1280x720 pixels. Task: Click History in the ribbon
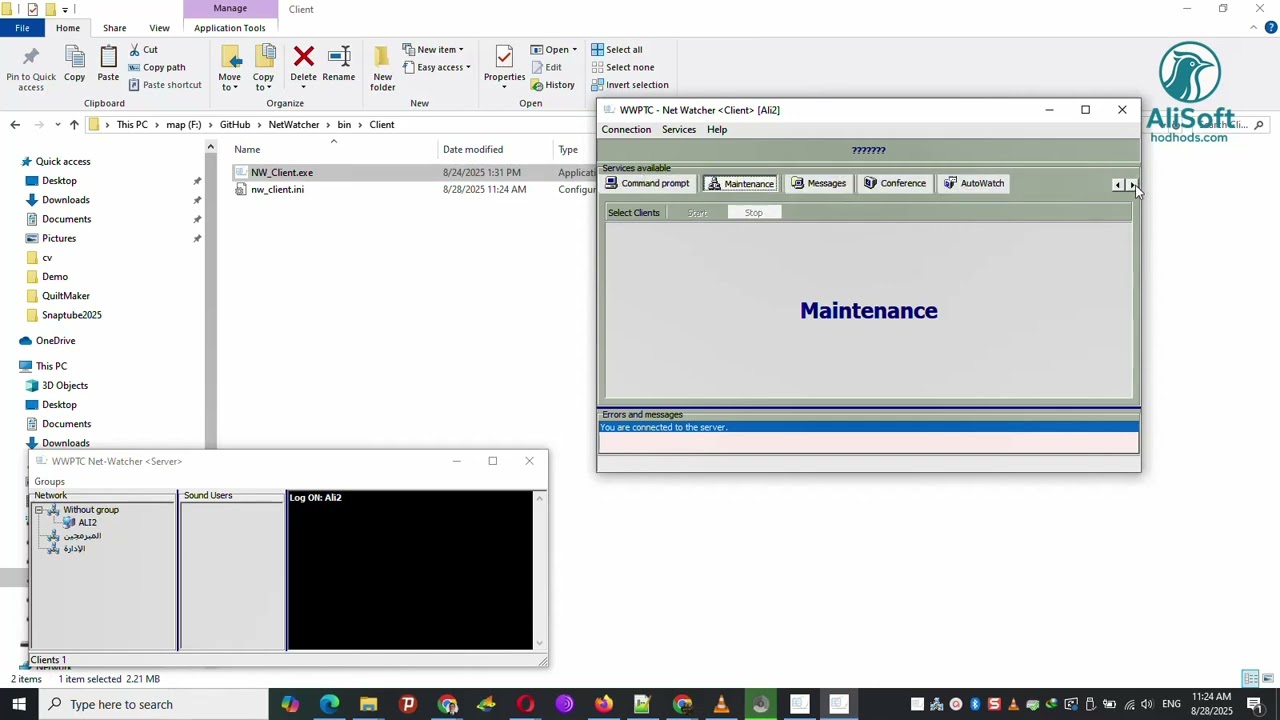point(553,84)
